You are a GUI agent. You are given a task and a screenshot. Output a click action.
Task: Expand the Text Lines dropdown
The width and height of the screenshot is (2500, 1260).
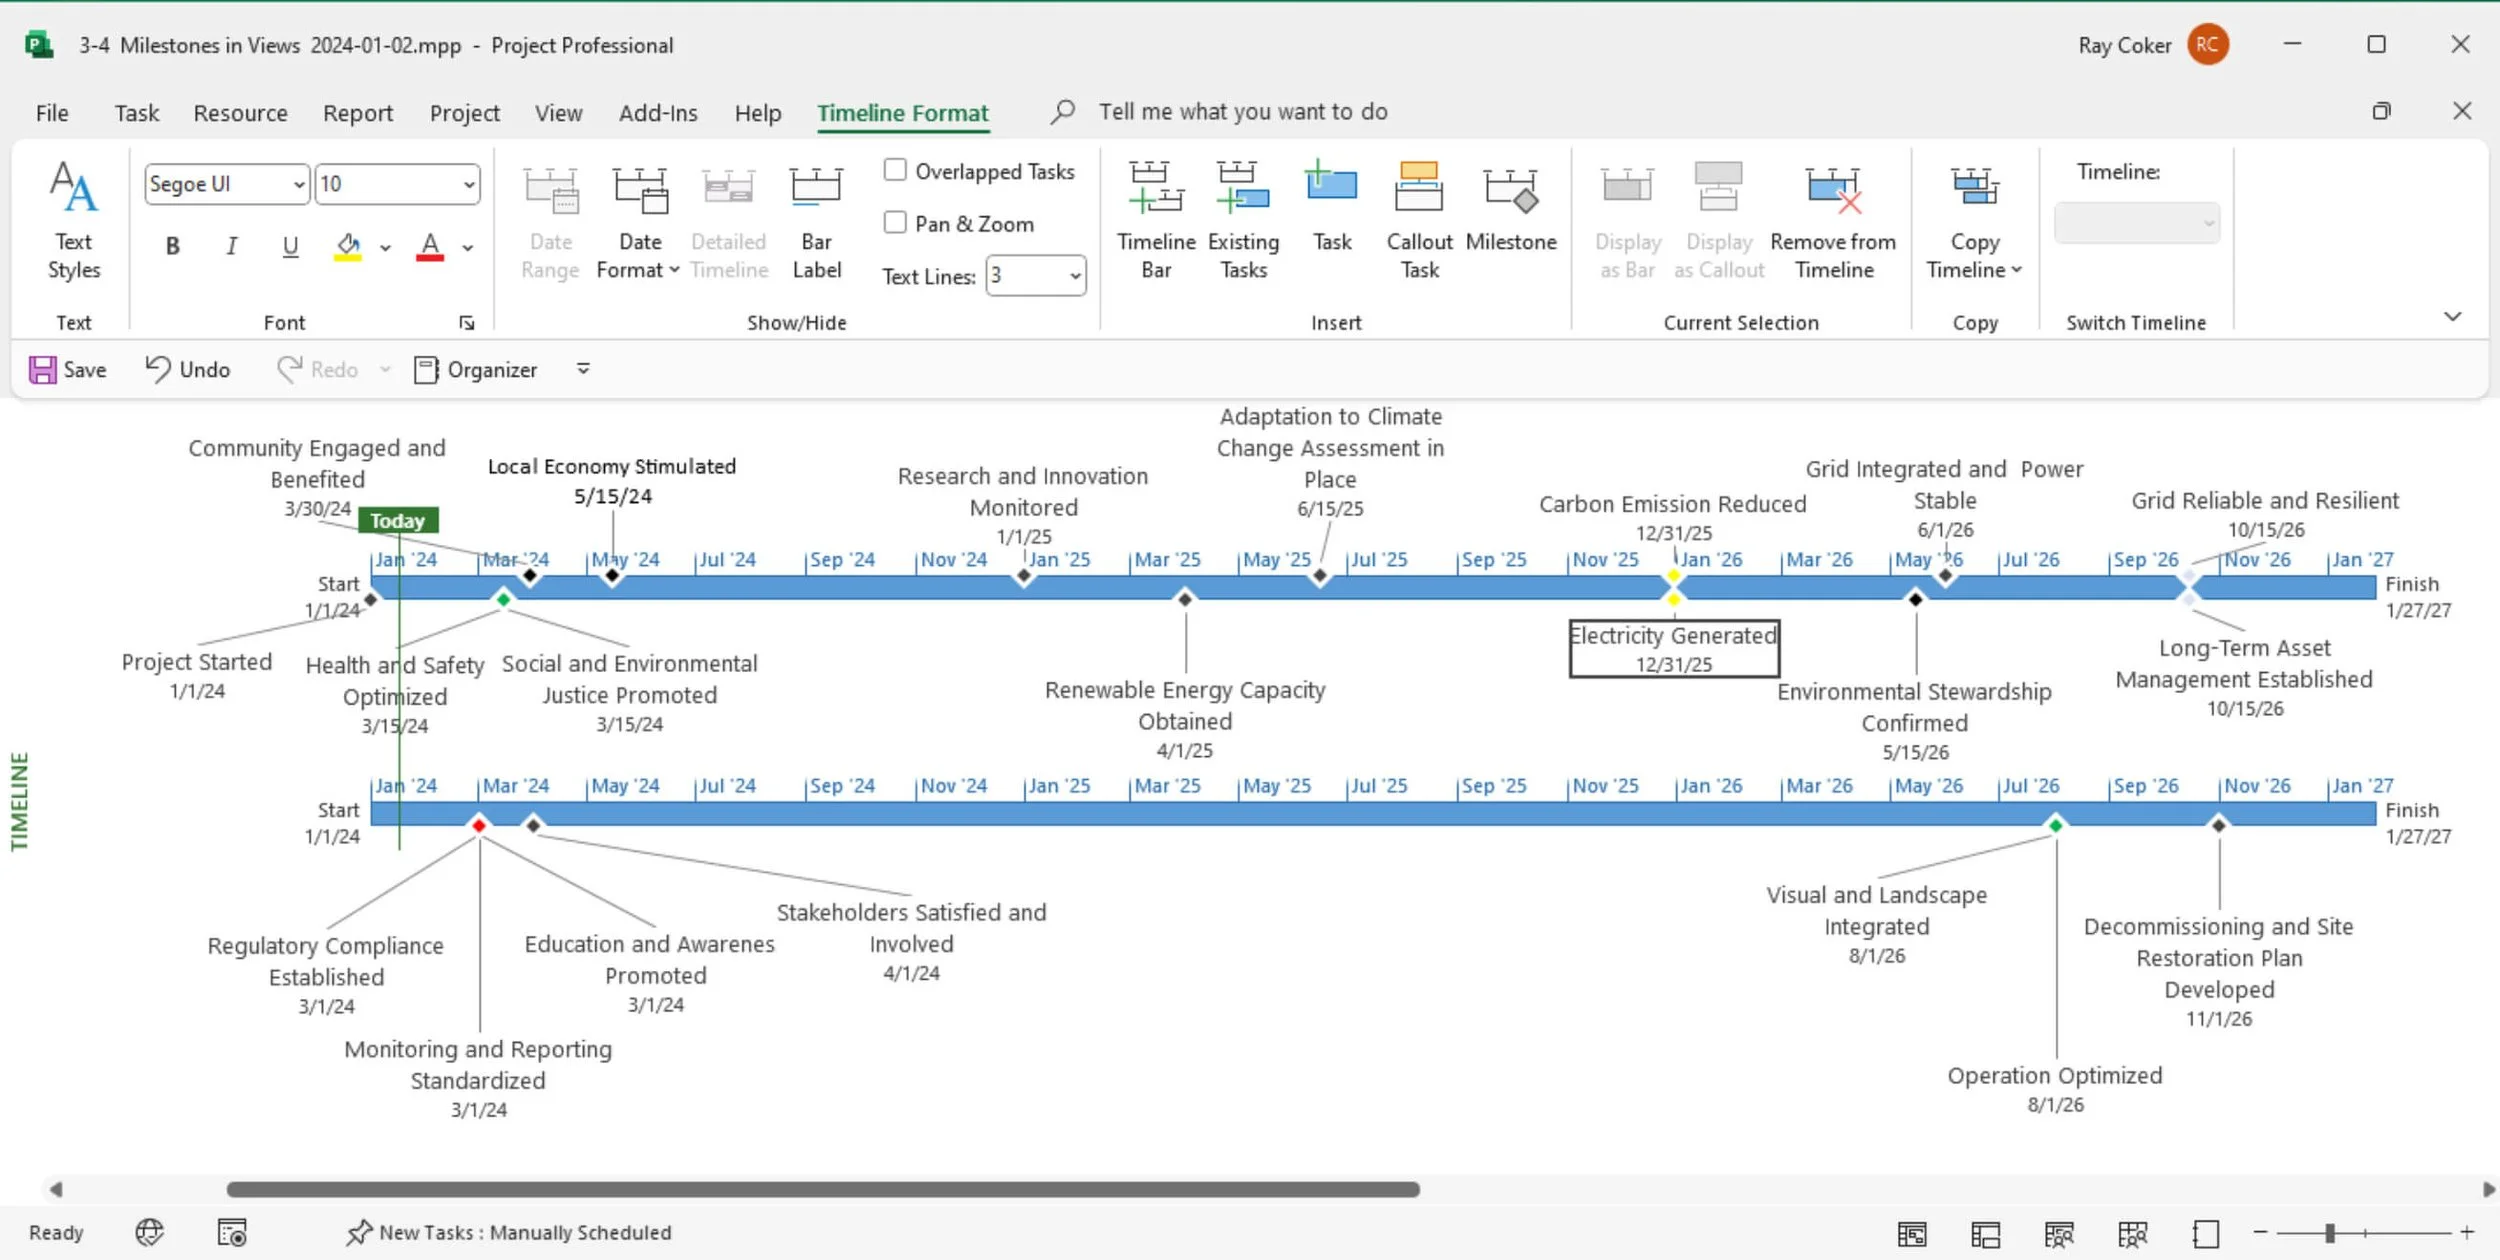pos(1075,276)
